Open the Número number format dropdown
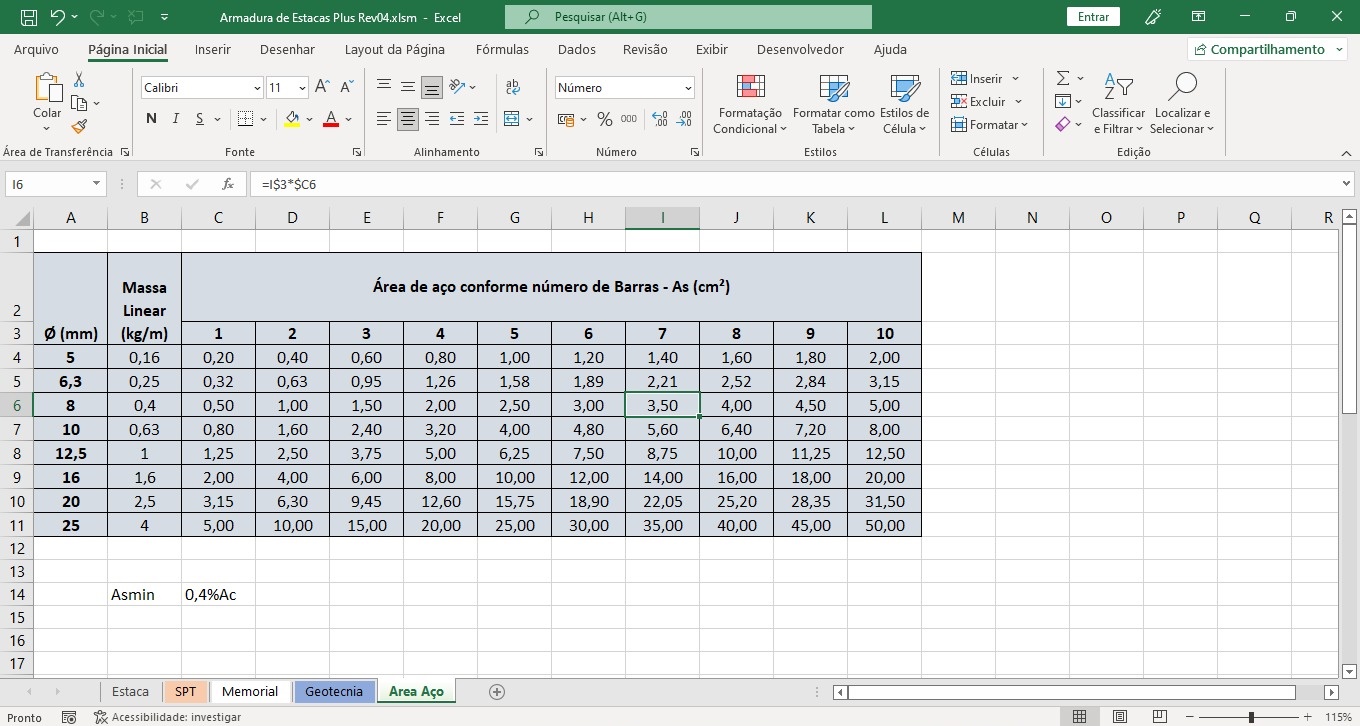 pyautogui.click(x=688, y=88)
